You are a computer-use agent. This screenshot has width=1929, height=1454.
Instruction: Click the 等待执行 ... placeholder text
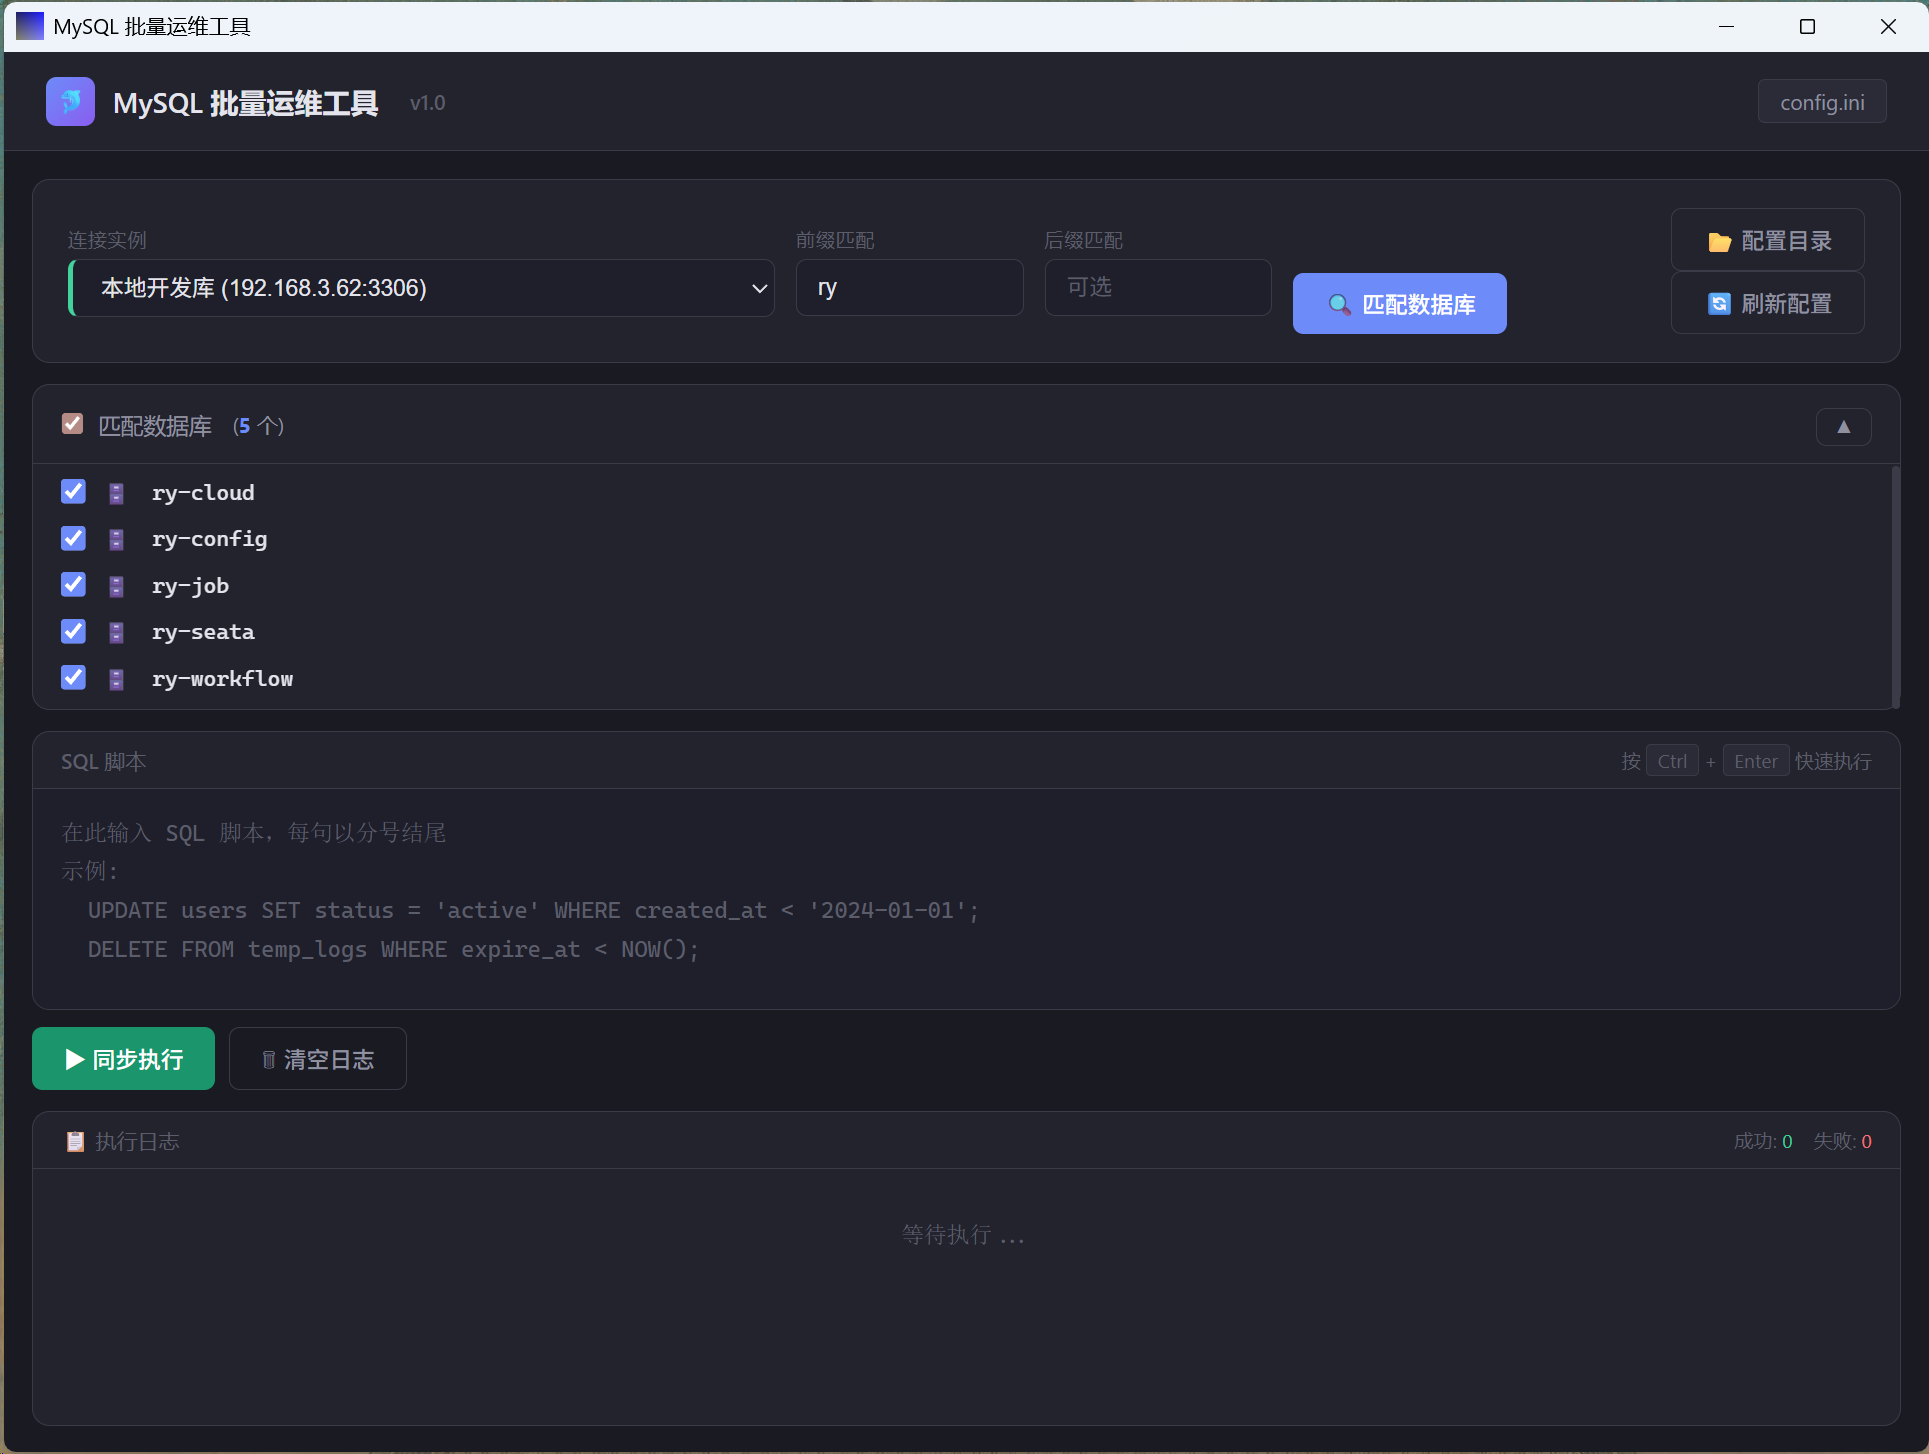pos(963,1235)
